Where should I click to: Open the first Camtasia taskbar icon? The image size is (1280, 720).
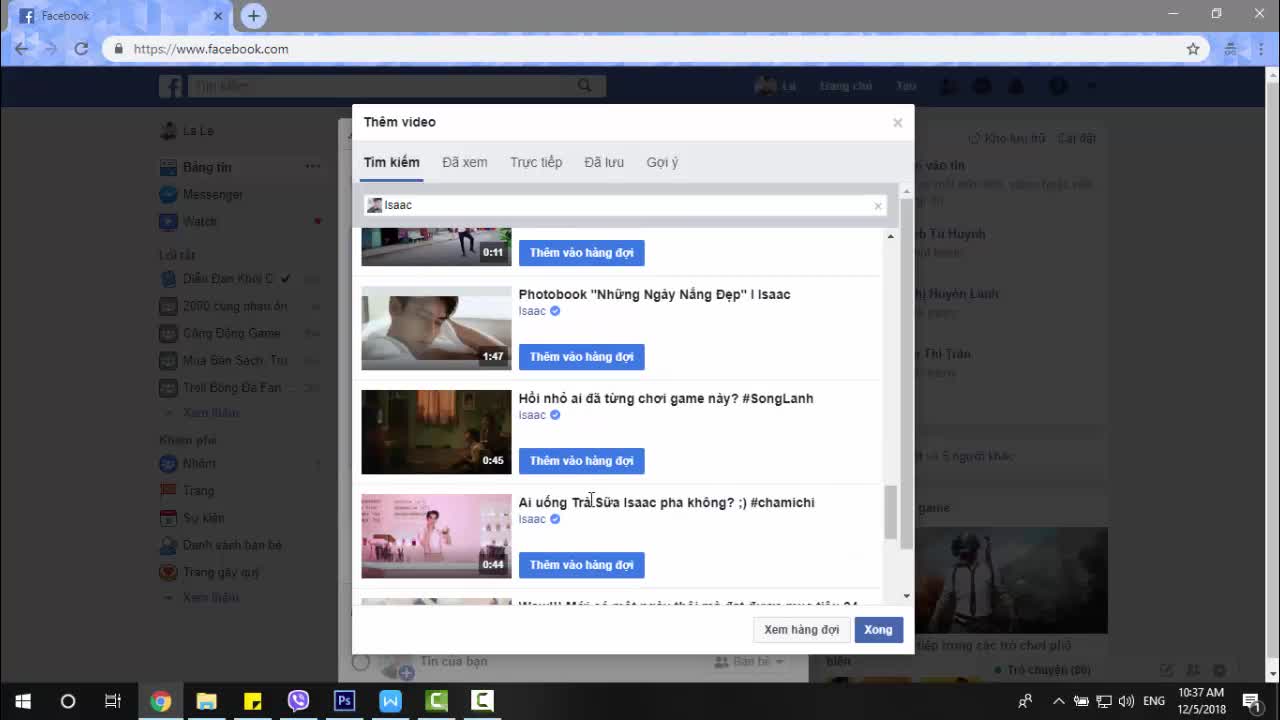tap(436, 701)
